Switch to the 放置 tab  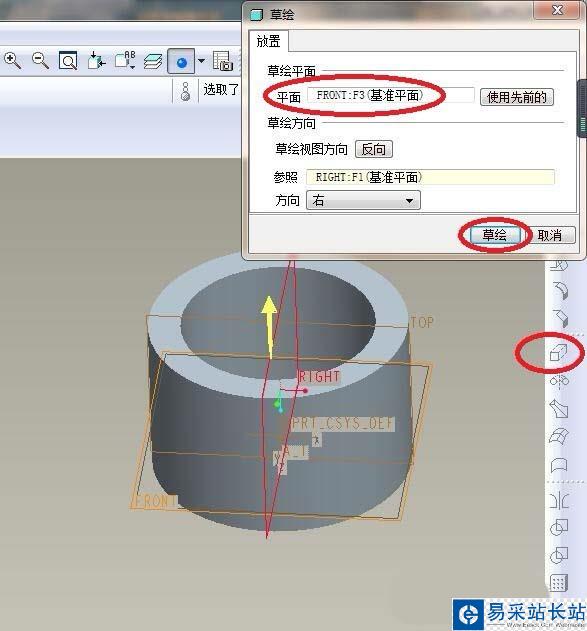(268, 41)
